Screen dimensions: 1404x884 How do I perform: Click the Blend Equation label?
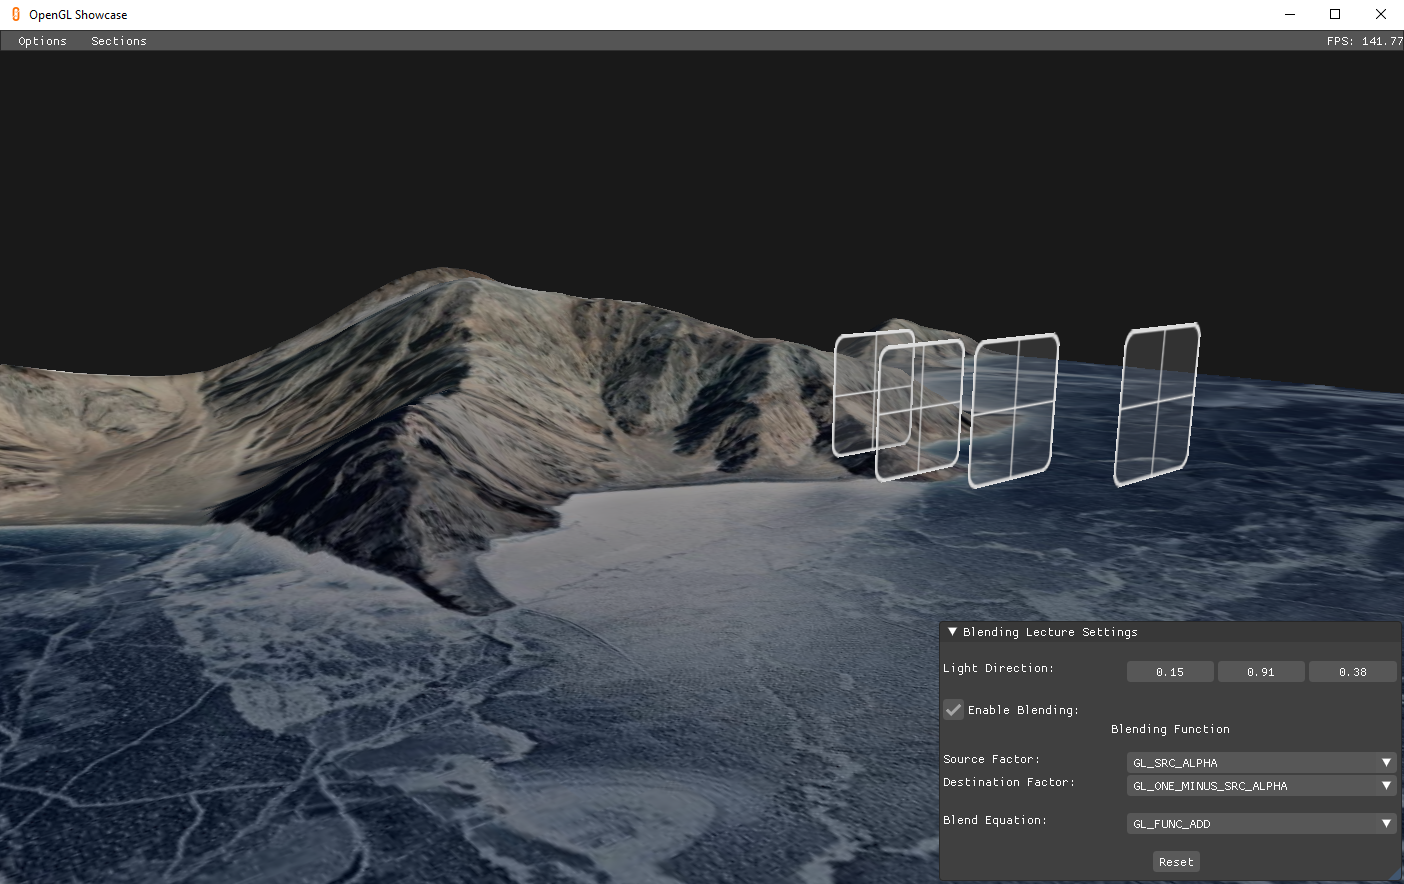point(995,820)
